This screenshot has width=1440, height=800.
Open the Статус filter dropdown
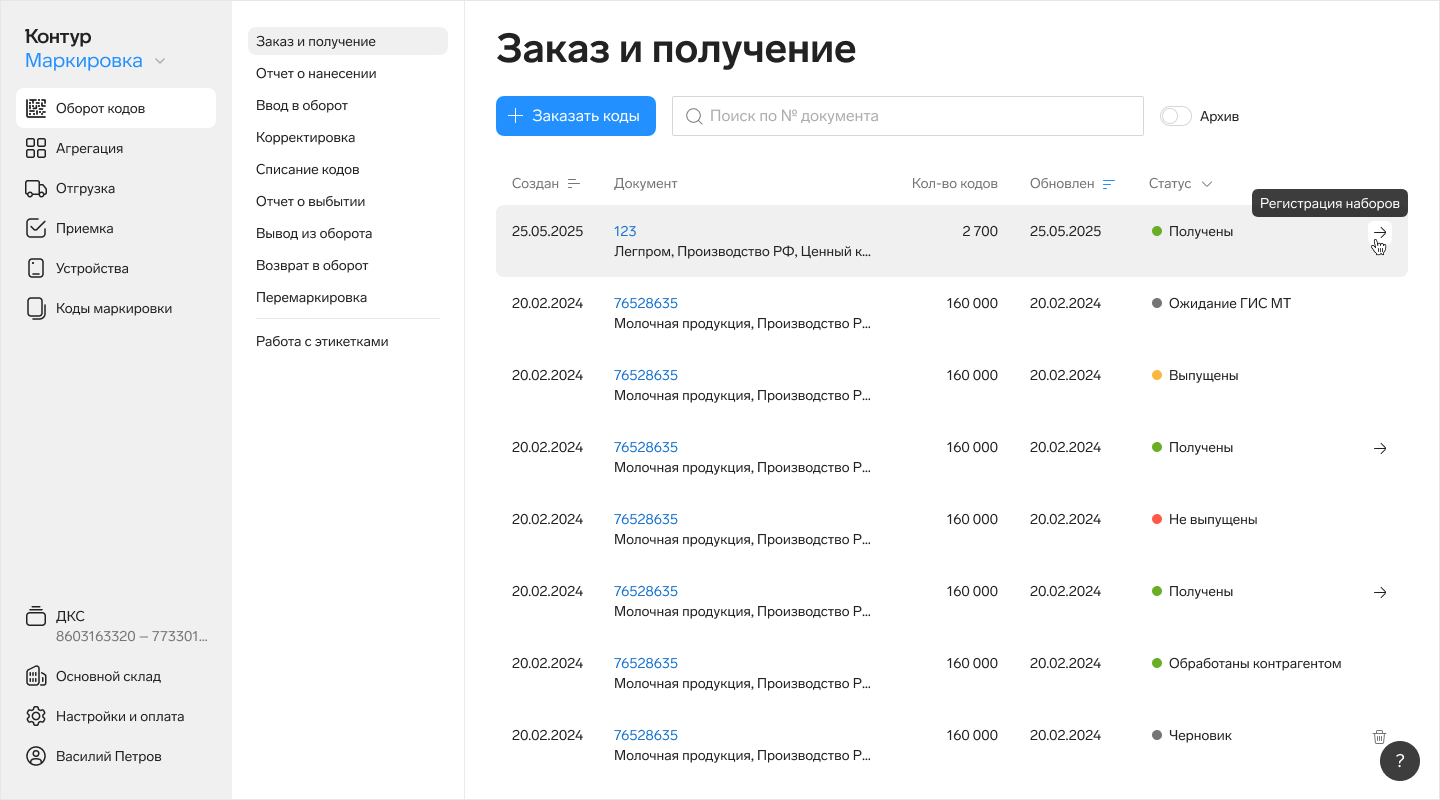click(1181, 184)
